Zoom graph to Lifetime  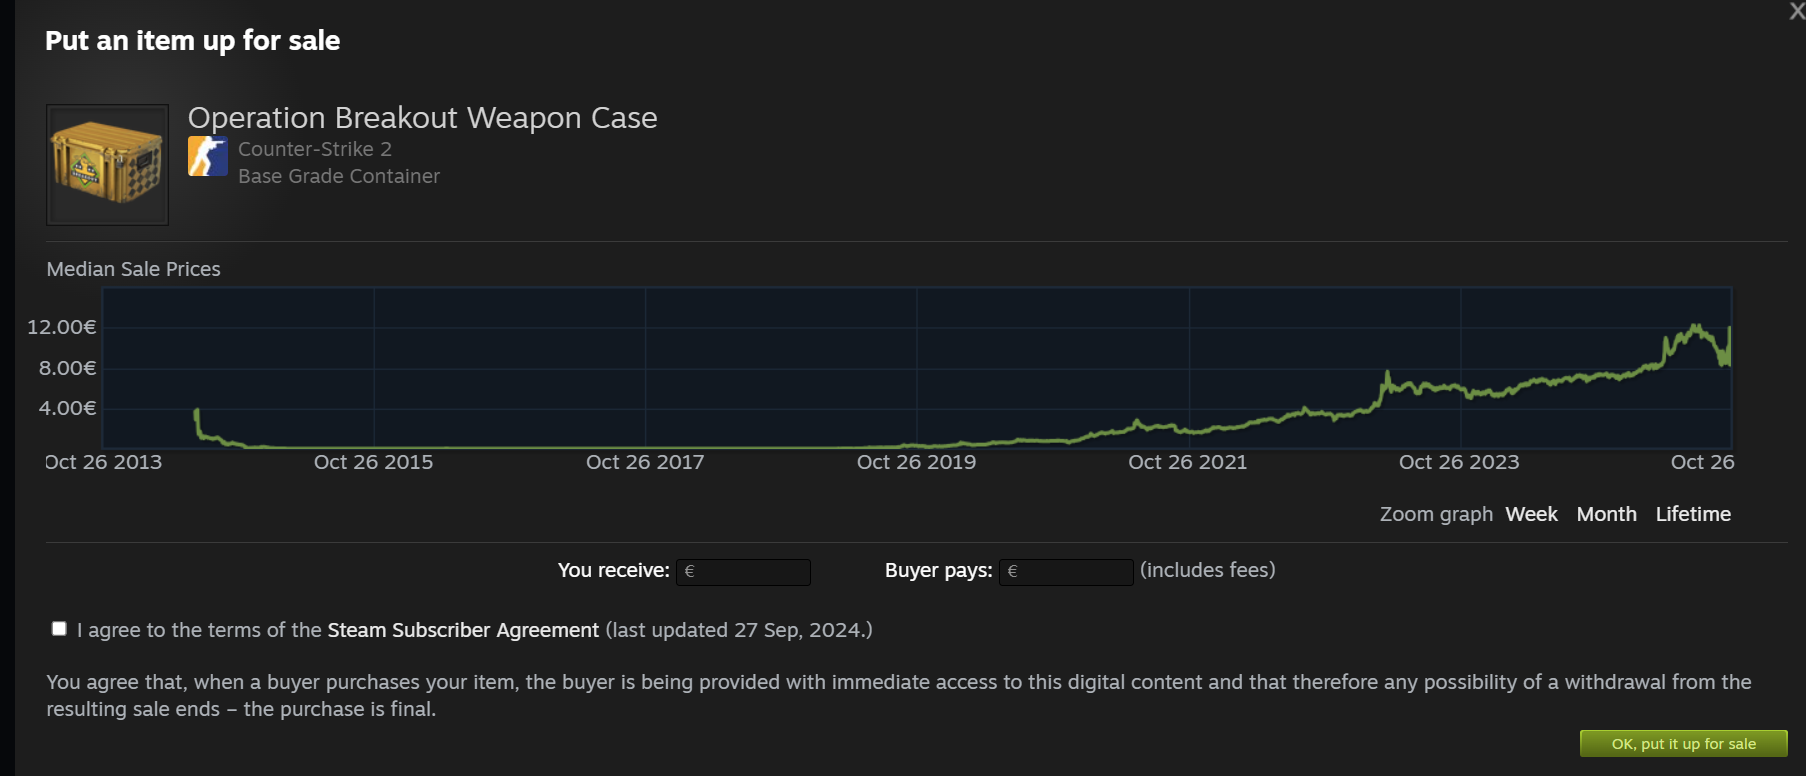click(1693, 514)
